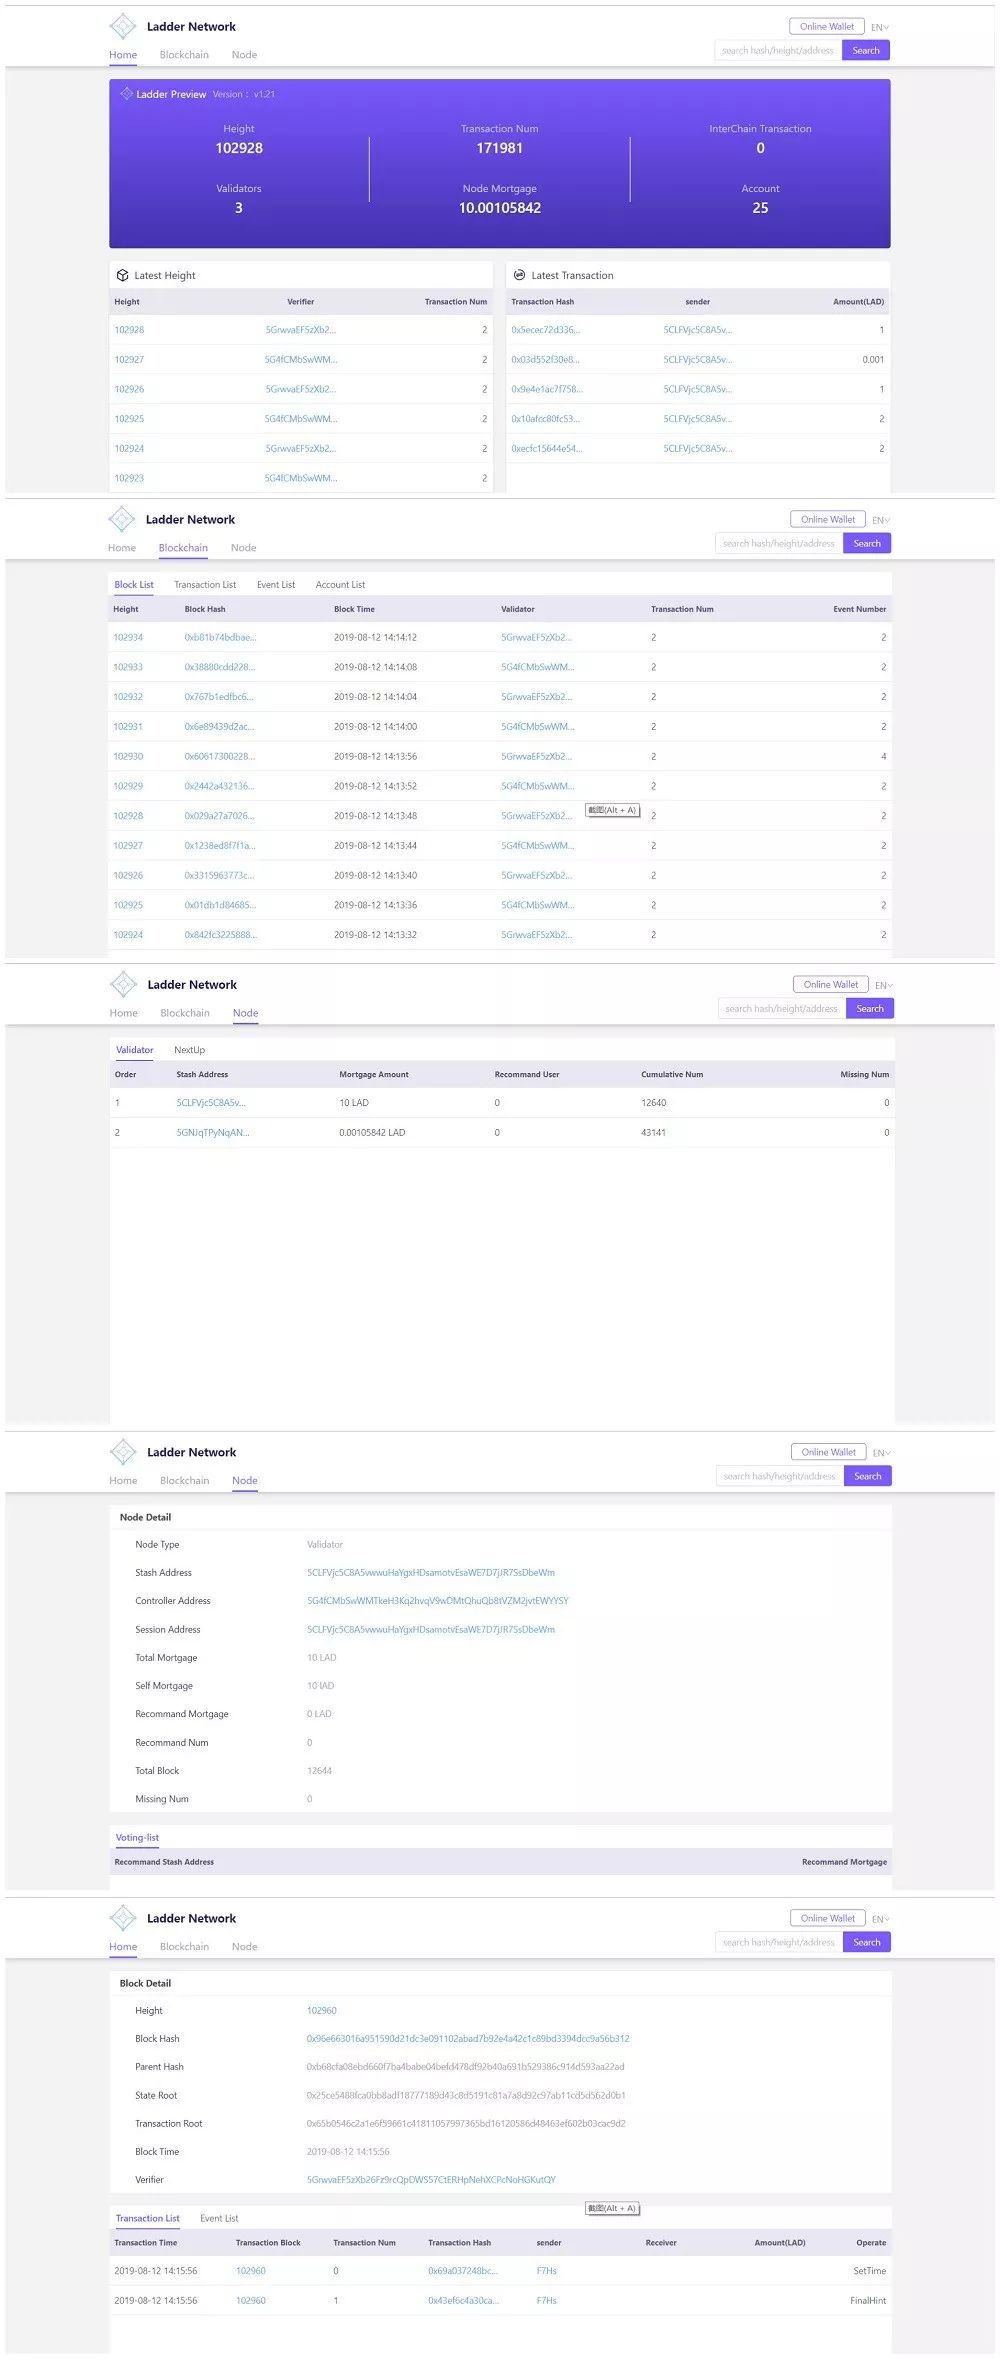
Task: Open EN language dropdown on Block Detail page
Action: click(x=881, y=1918)
